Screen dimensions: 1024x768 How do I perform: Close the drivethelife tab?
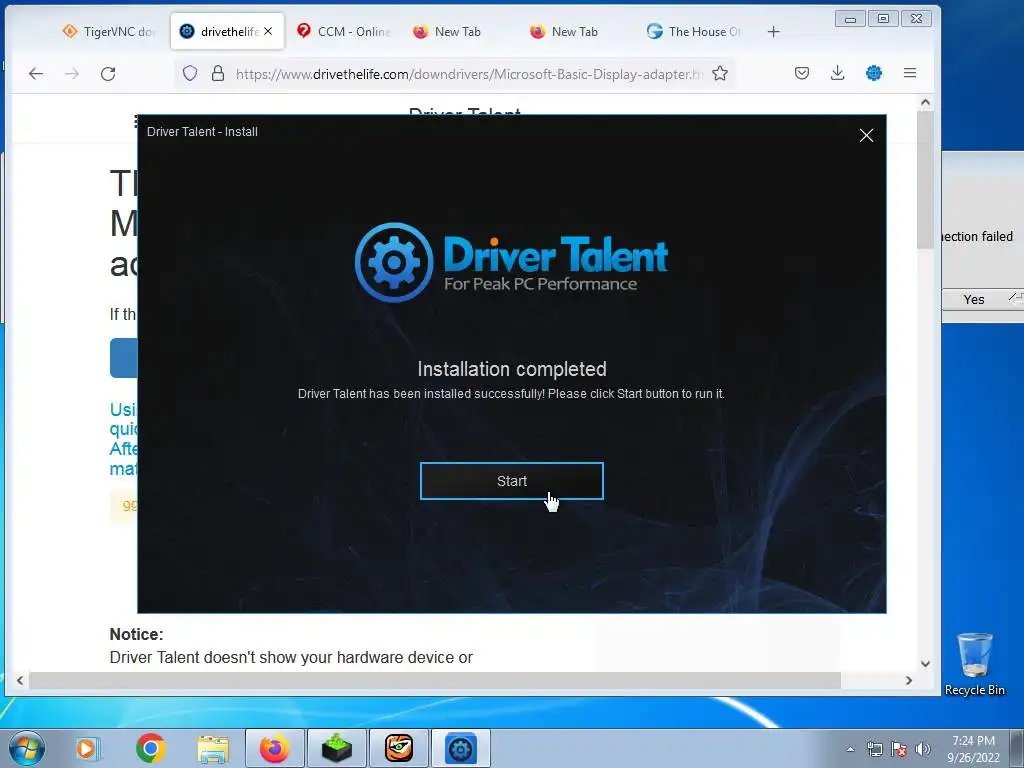click(268, 31)
